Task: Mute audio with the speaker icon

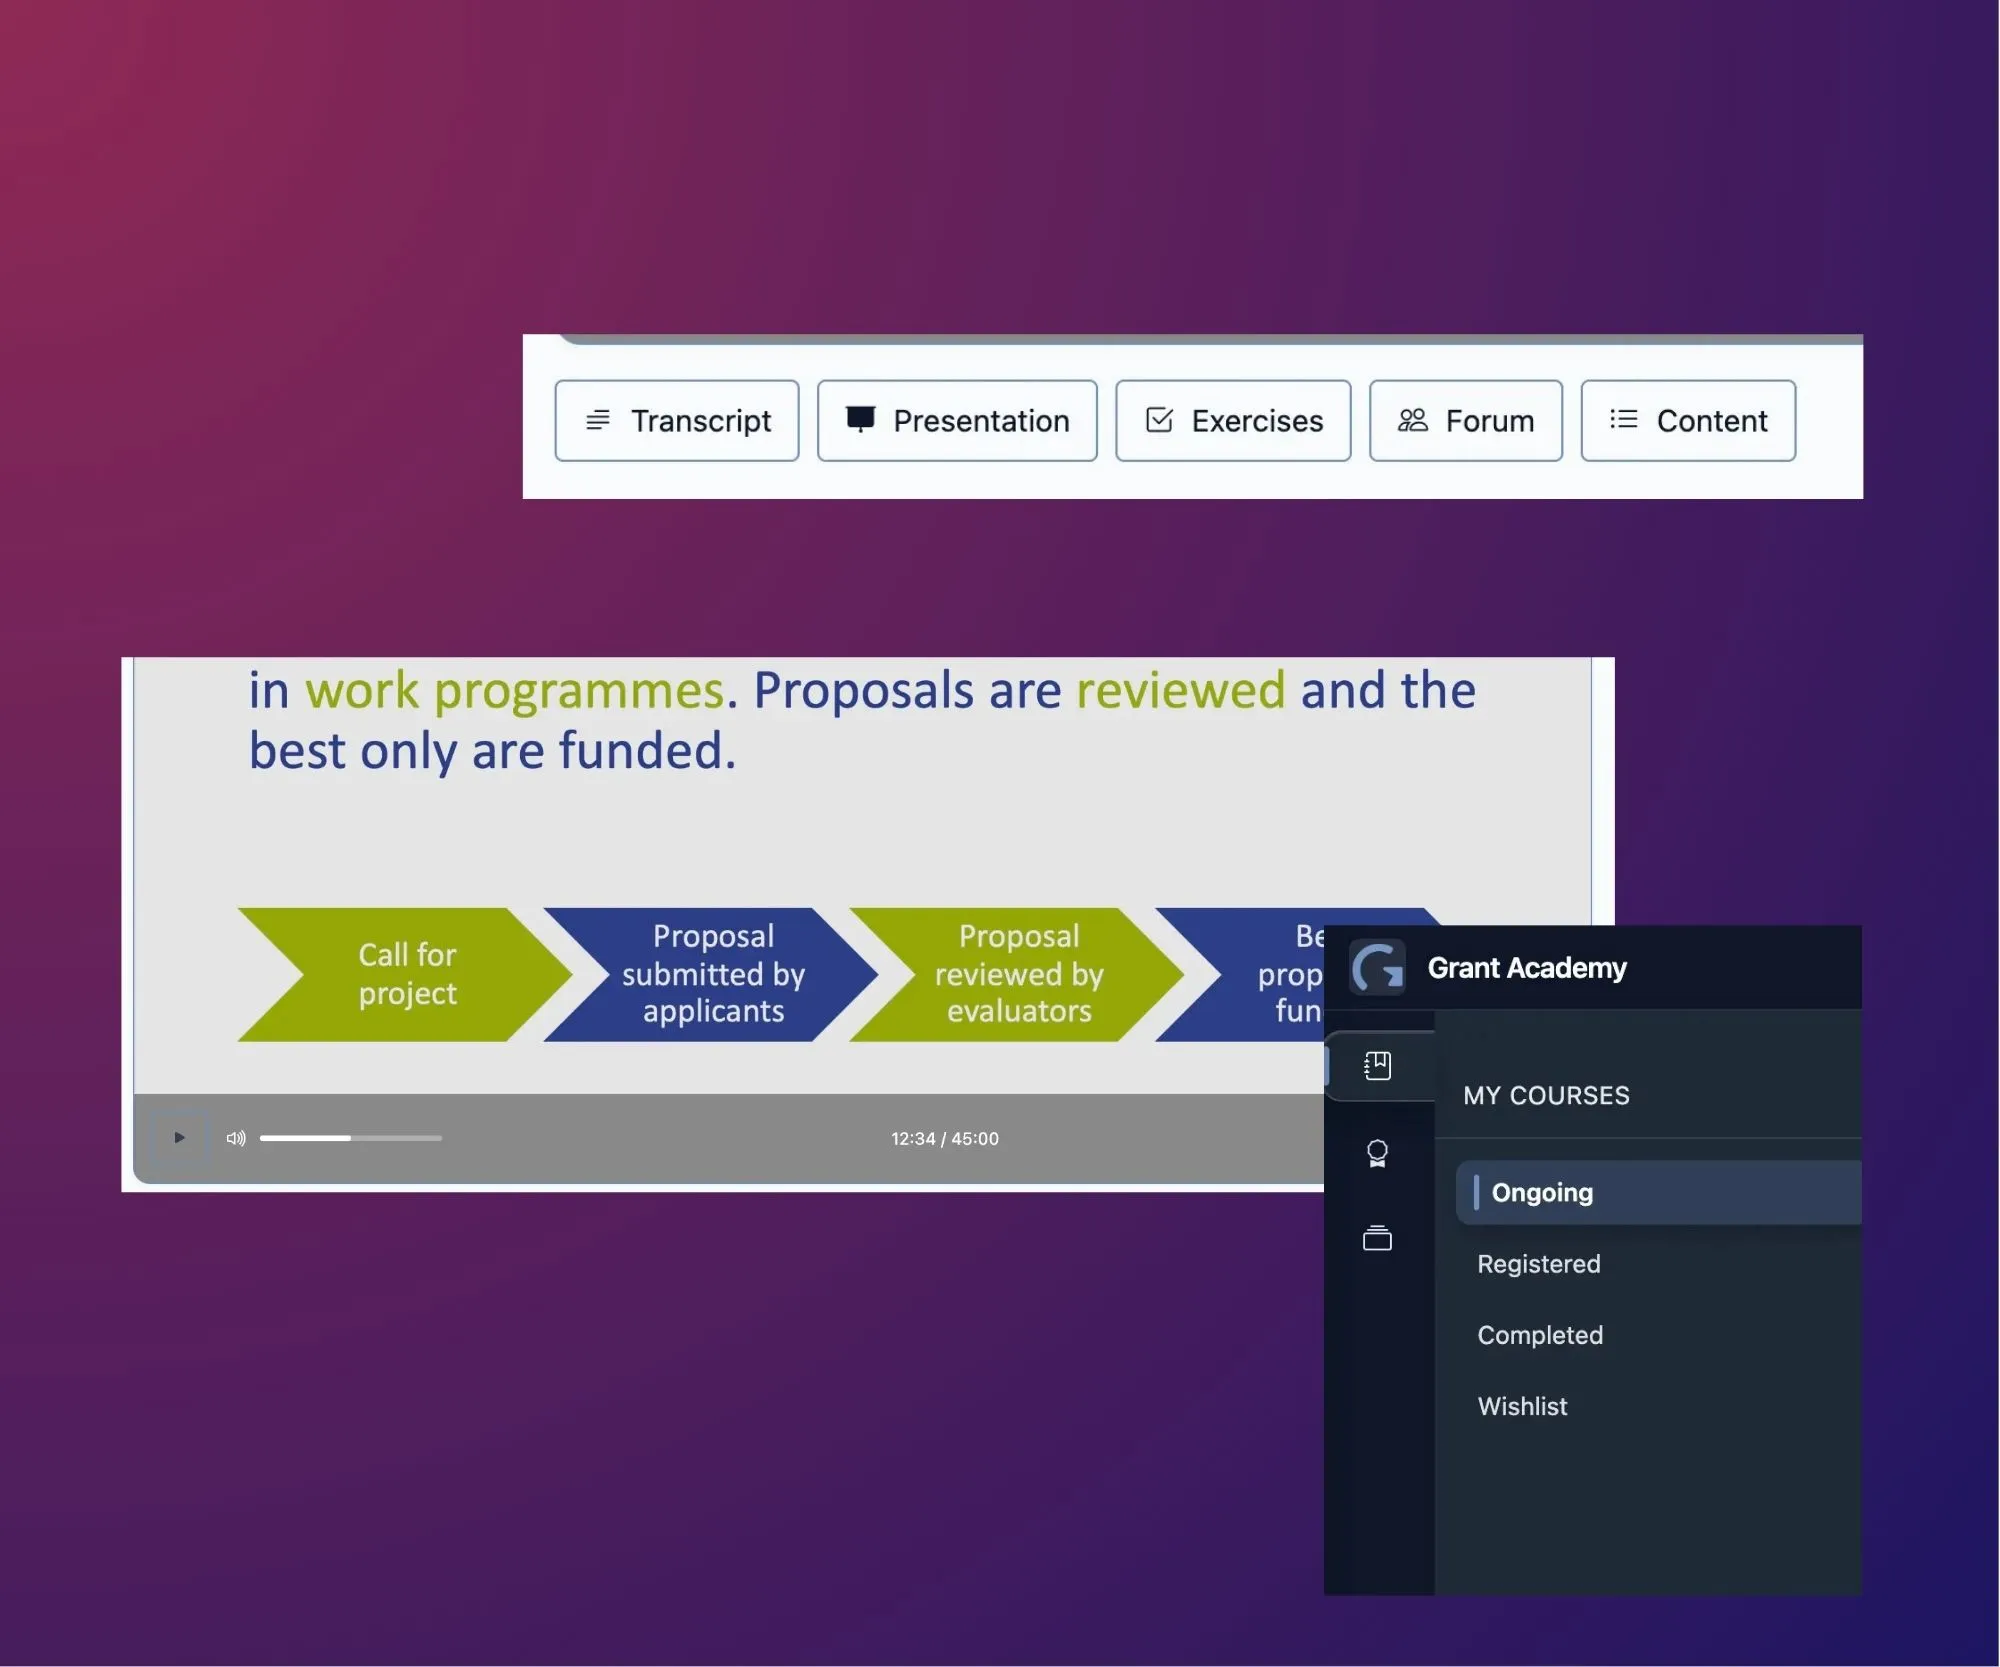Action: pyautogui.click(x=236, y=1138)
